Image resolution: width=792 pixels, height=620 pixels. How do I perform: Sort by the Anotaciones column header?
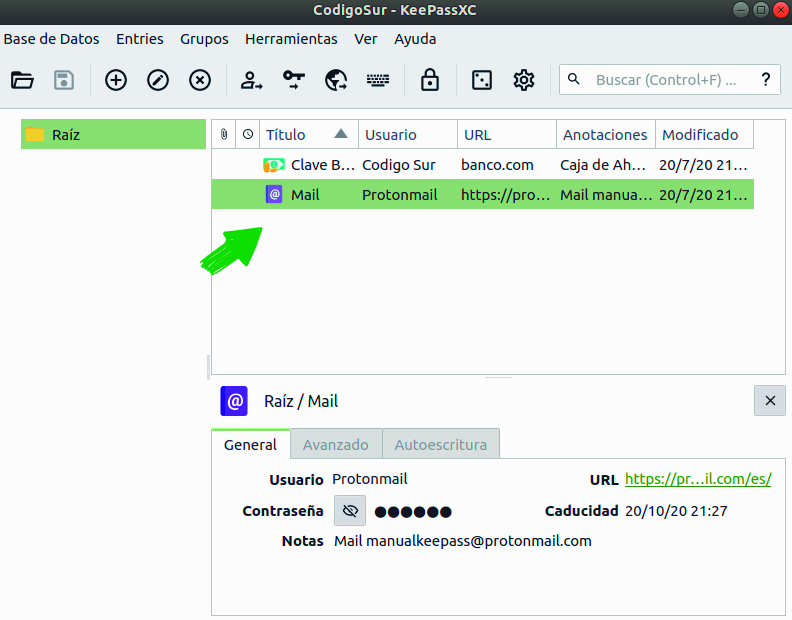tap(606, 134)
